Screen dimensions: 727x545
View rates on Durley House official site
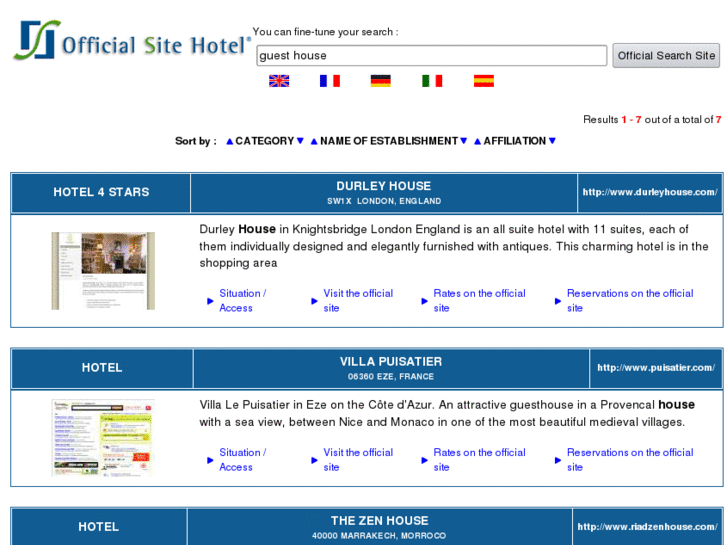(x=479, y=301)
